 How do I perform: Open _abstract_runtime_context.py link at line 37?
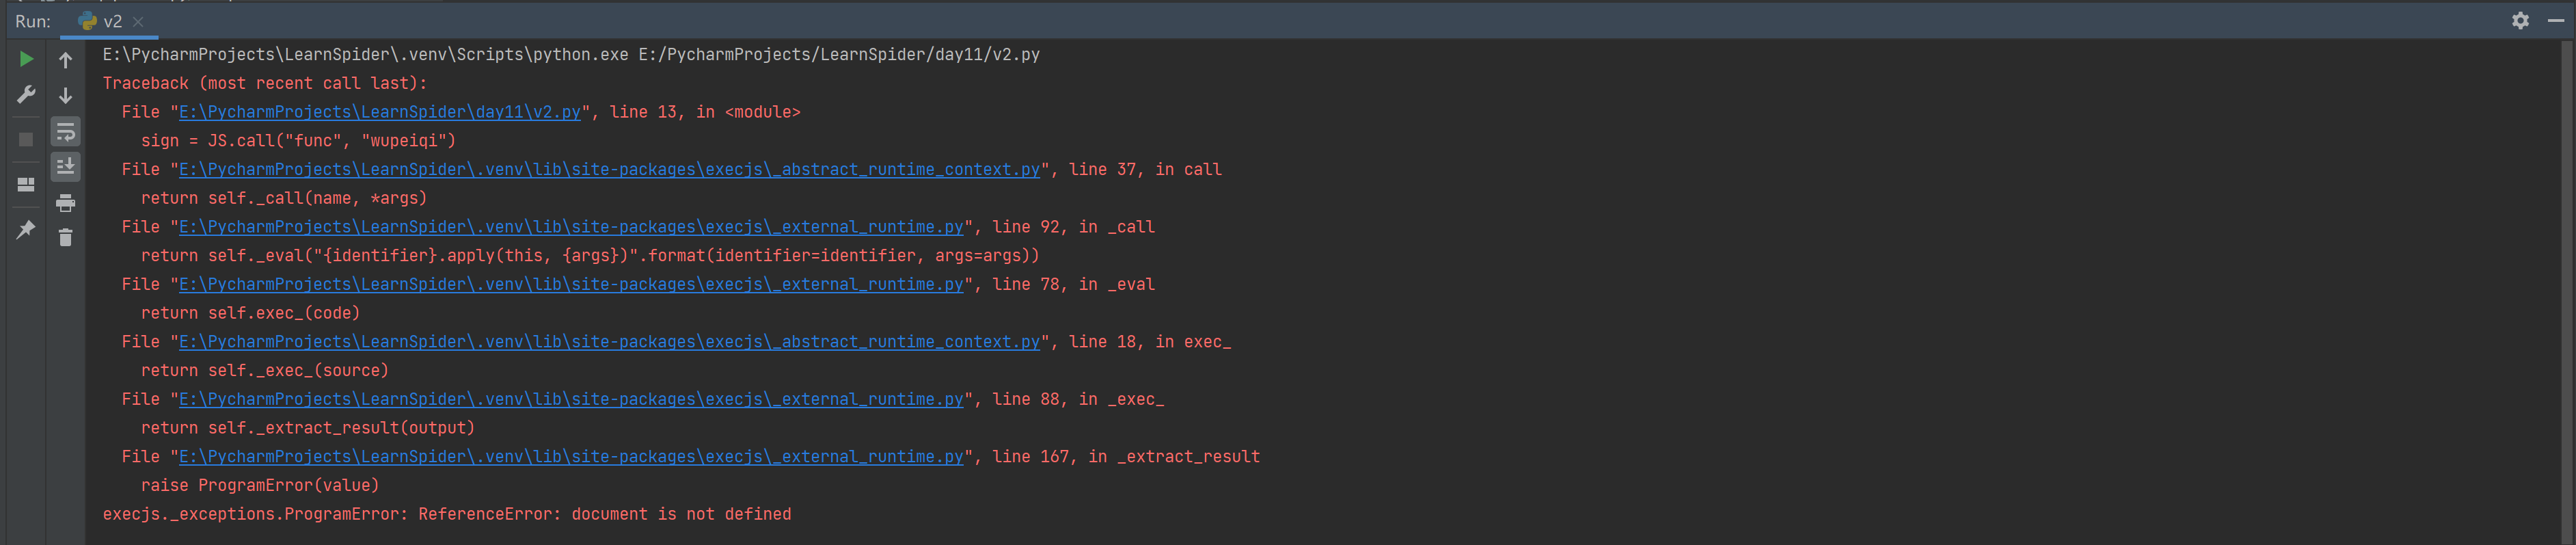click(609, 170)
